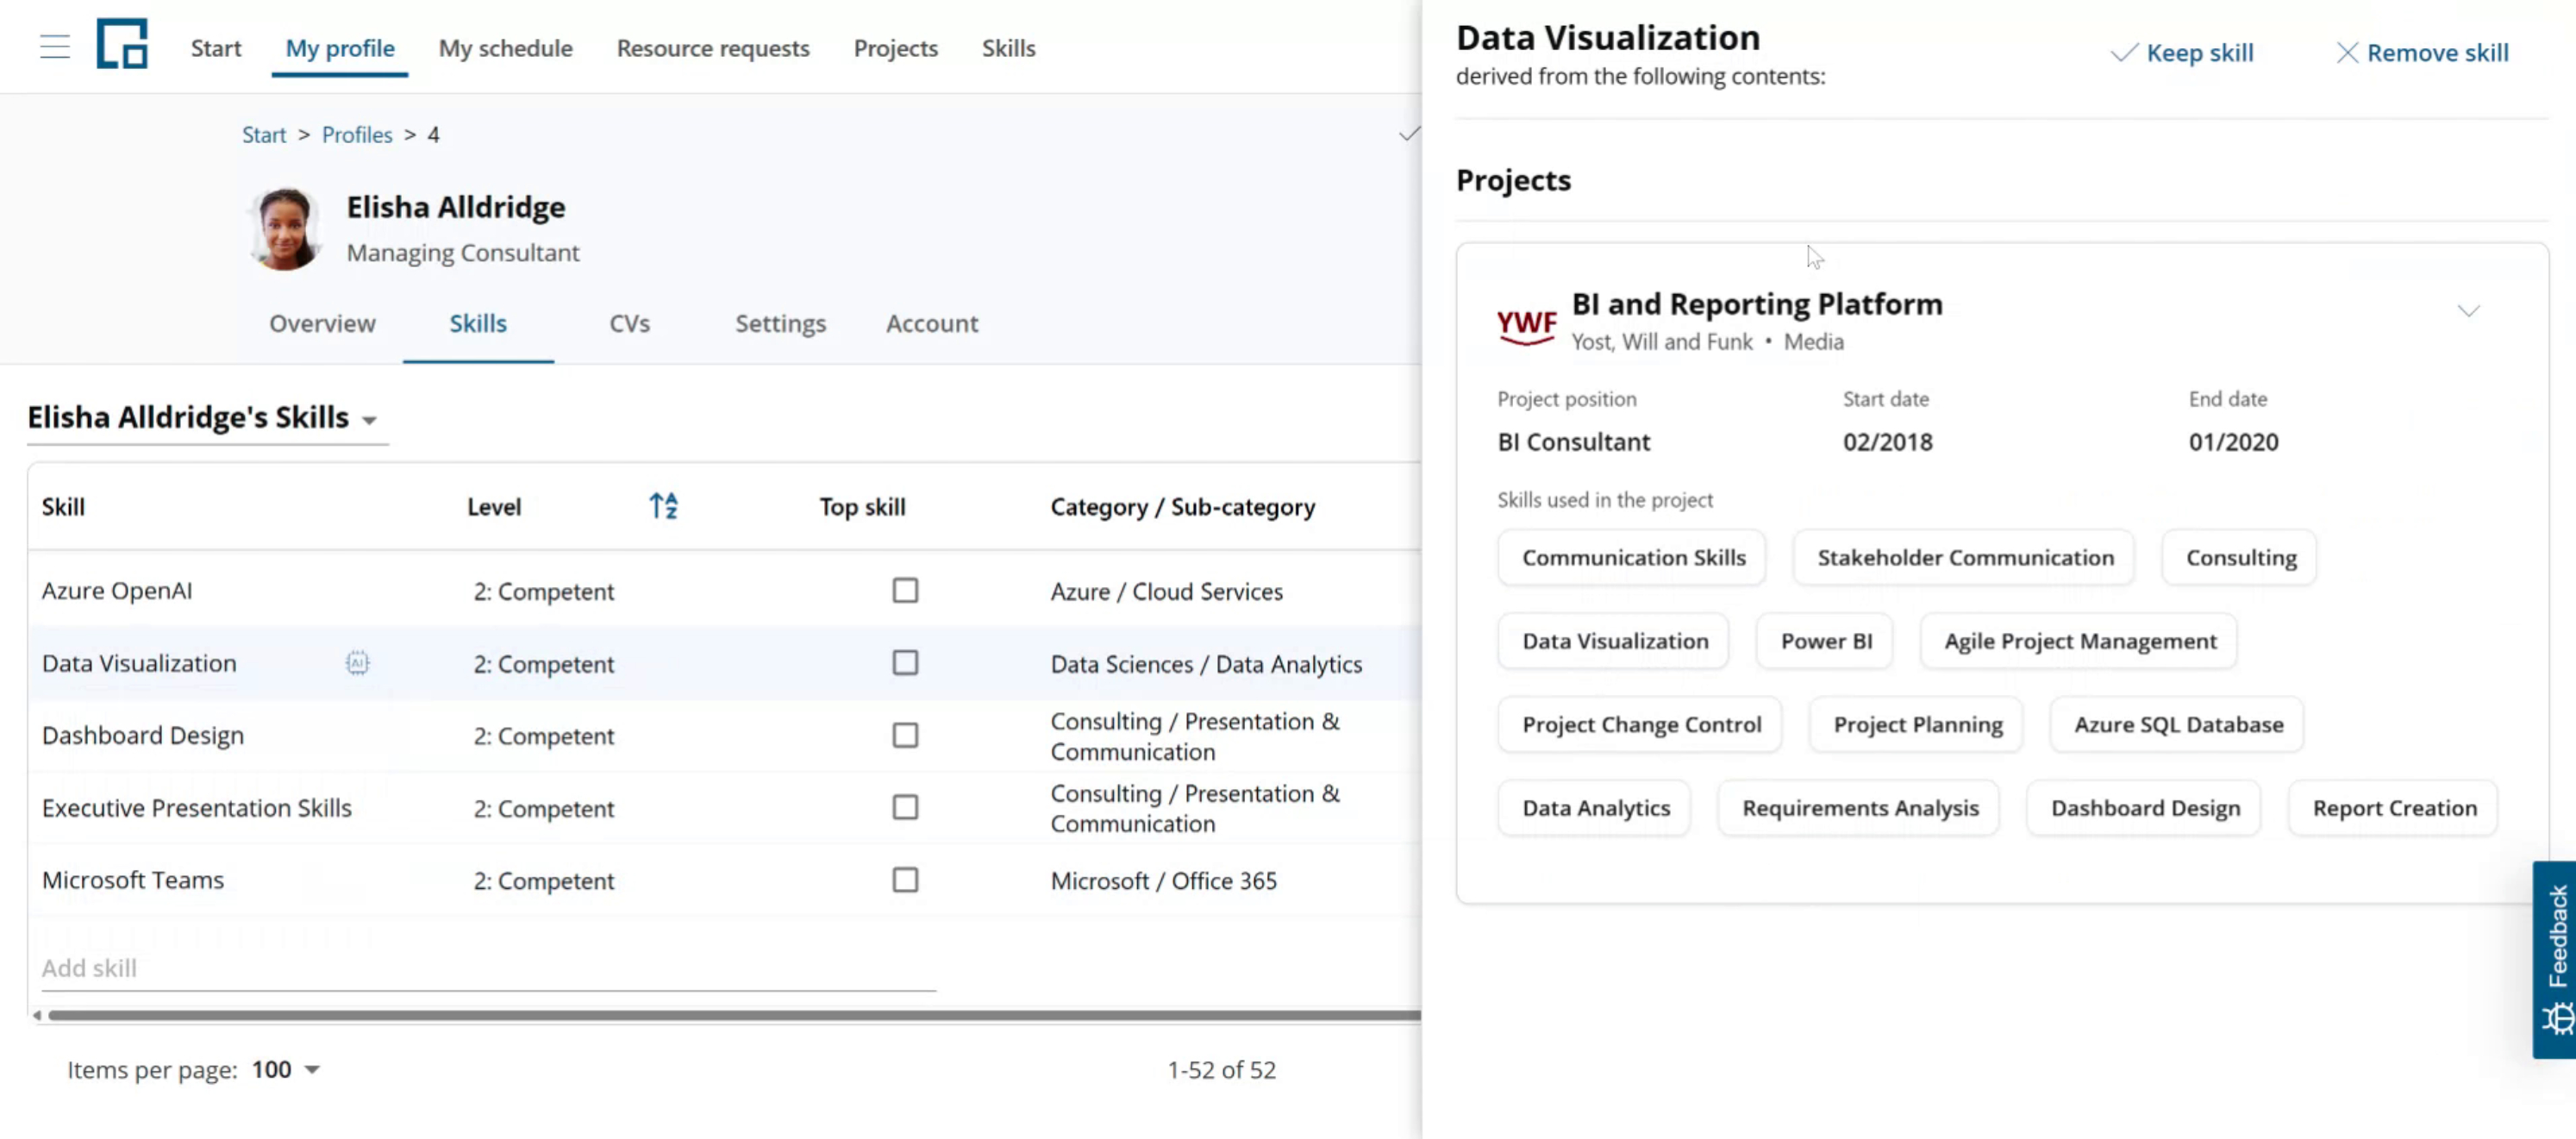This screenshot has height=1139, width=2576.
Task: Select the Dashboard Design skill row name
Action: [x=143, y=735]
